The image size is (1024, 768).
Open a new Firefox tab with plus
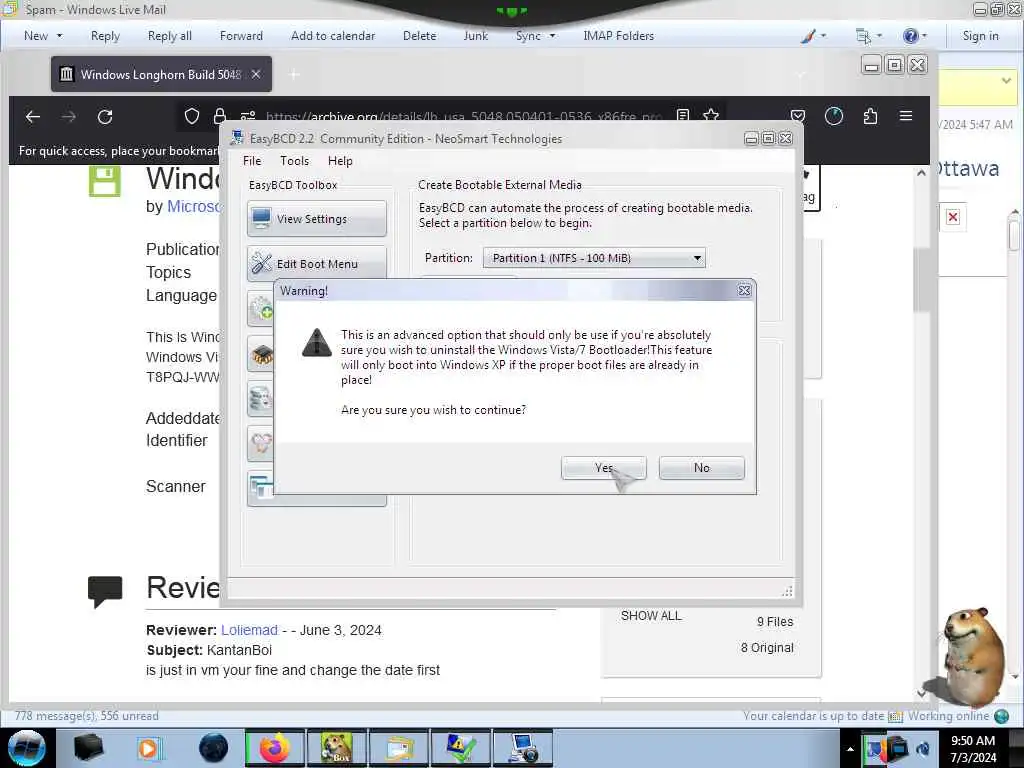click(294, 74)
